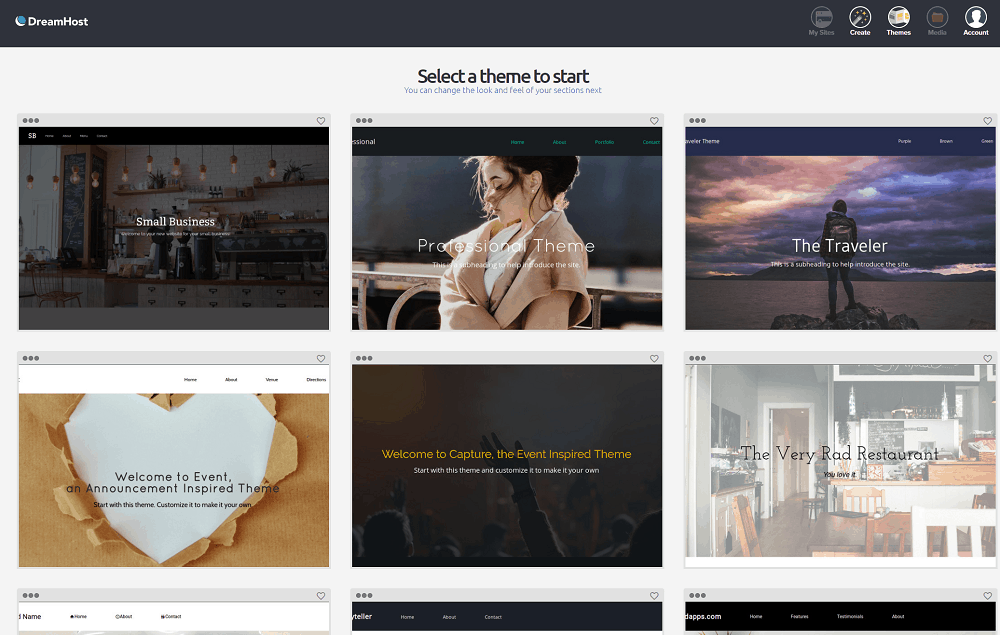Click the window dots on Restaurant theme card
Viewport: 1000px width, 635px height.
698,358
